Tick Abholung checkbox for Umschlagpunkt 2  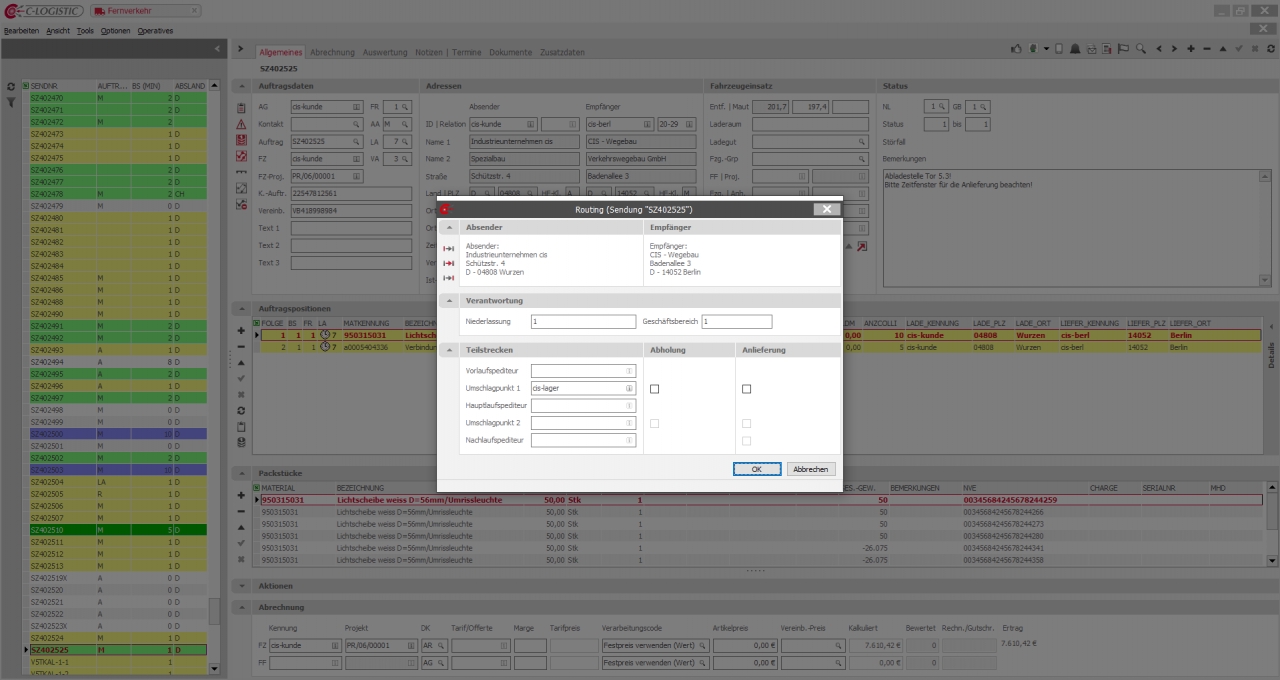pos(654,423)
